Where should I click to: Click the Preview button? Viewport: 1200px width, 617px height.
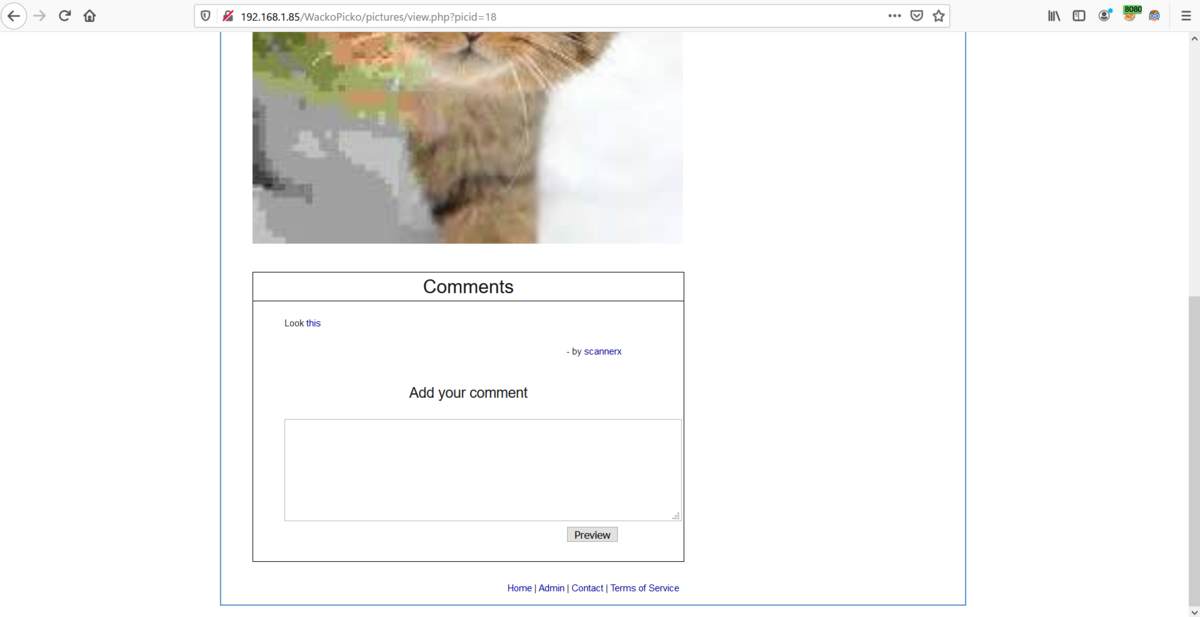(592, 535)
